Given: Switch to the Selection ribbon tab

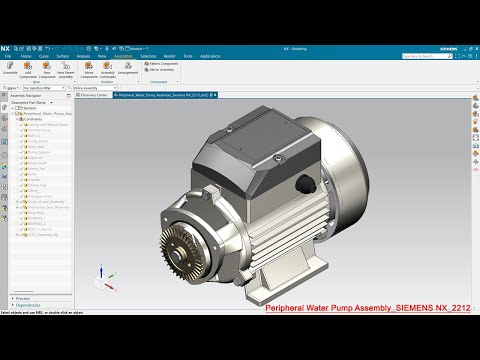Looking at the screenshot, I should coord(148,56).
